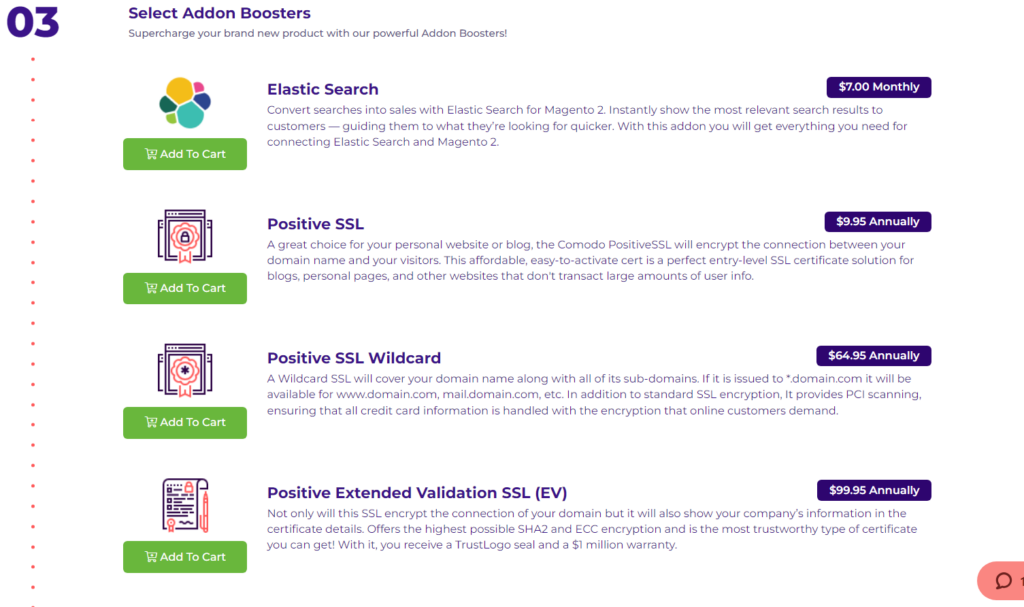This screenshot has height=607, width=1024.
Task: Add Positive Extended Validation SSL to cart
Action: [184, 557]
